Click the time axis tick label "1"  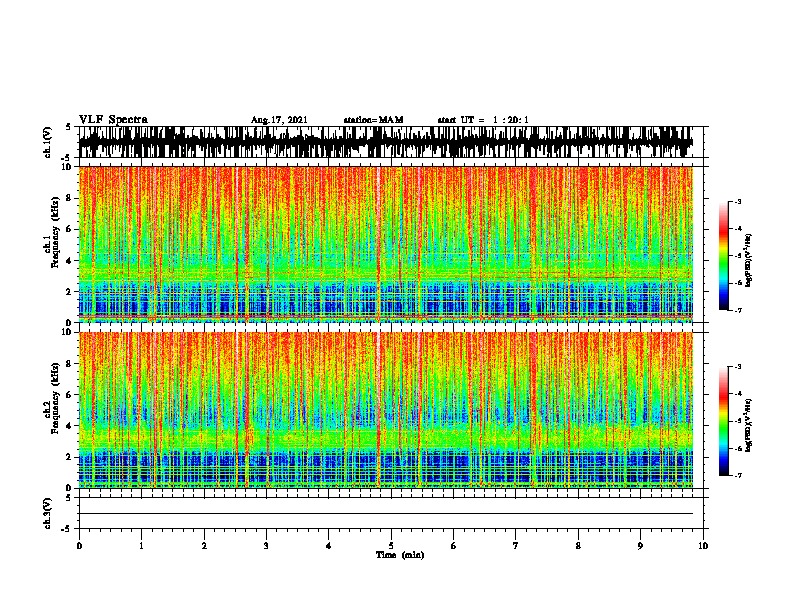click(141, 546)
